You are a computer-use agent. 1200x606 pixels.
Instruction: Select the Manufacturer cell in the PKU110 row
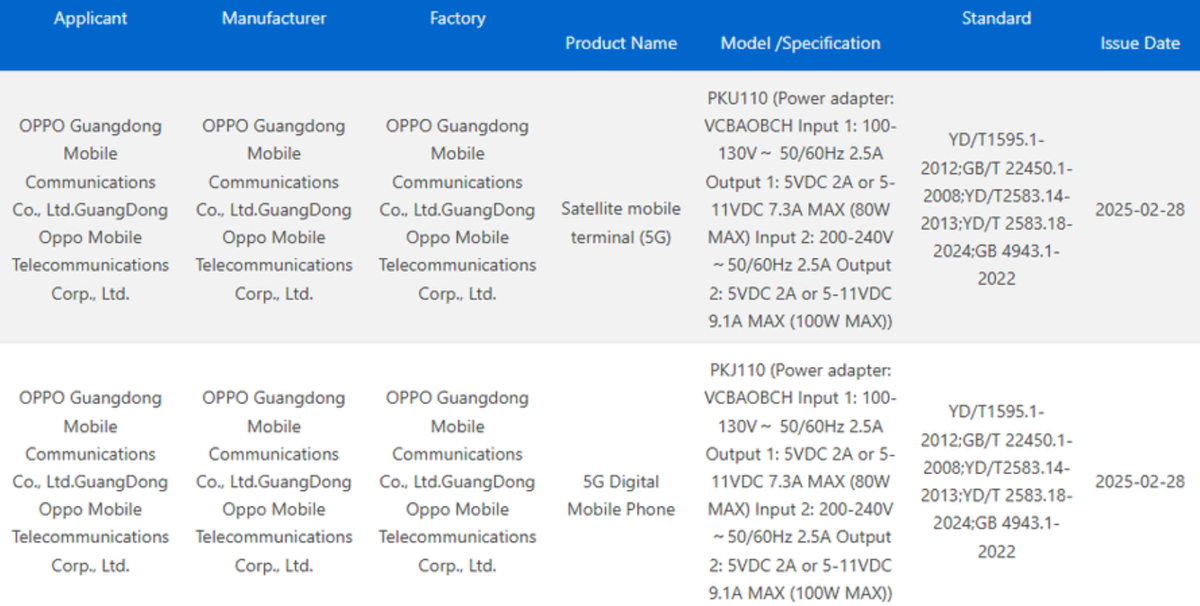tap(274, 210)
